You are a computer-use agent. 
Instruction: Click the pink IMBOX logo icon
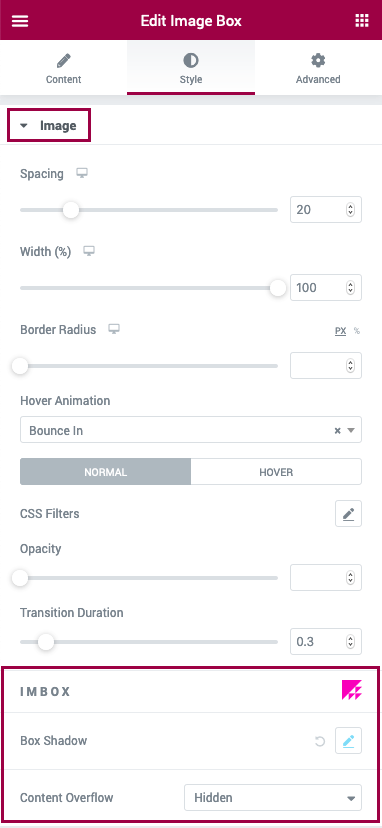[352, 690]
